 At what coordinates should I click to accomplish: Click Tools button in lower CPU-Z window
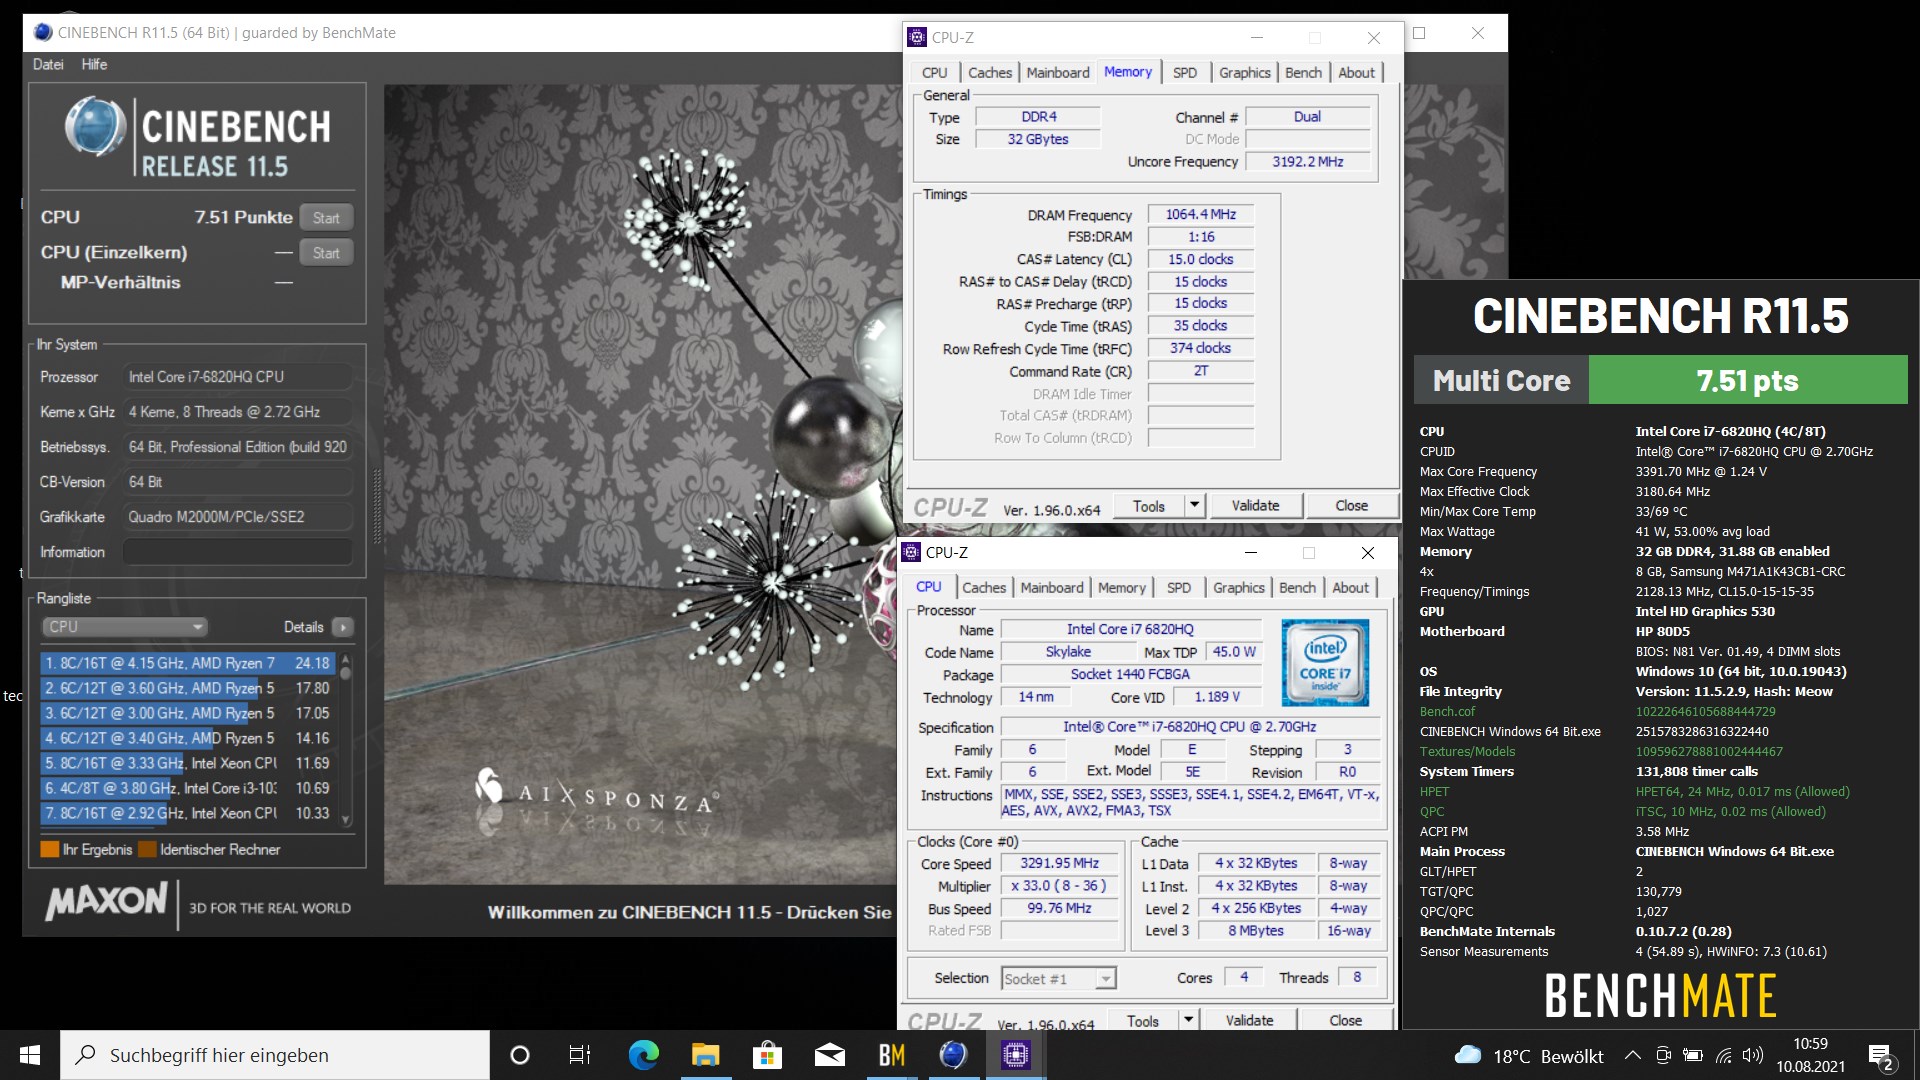[x=1143, y=1021]
